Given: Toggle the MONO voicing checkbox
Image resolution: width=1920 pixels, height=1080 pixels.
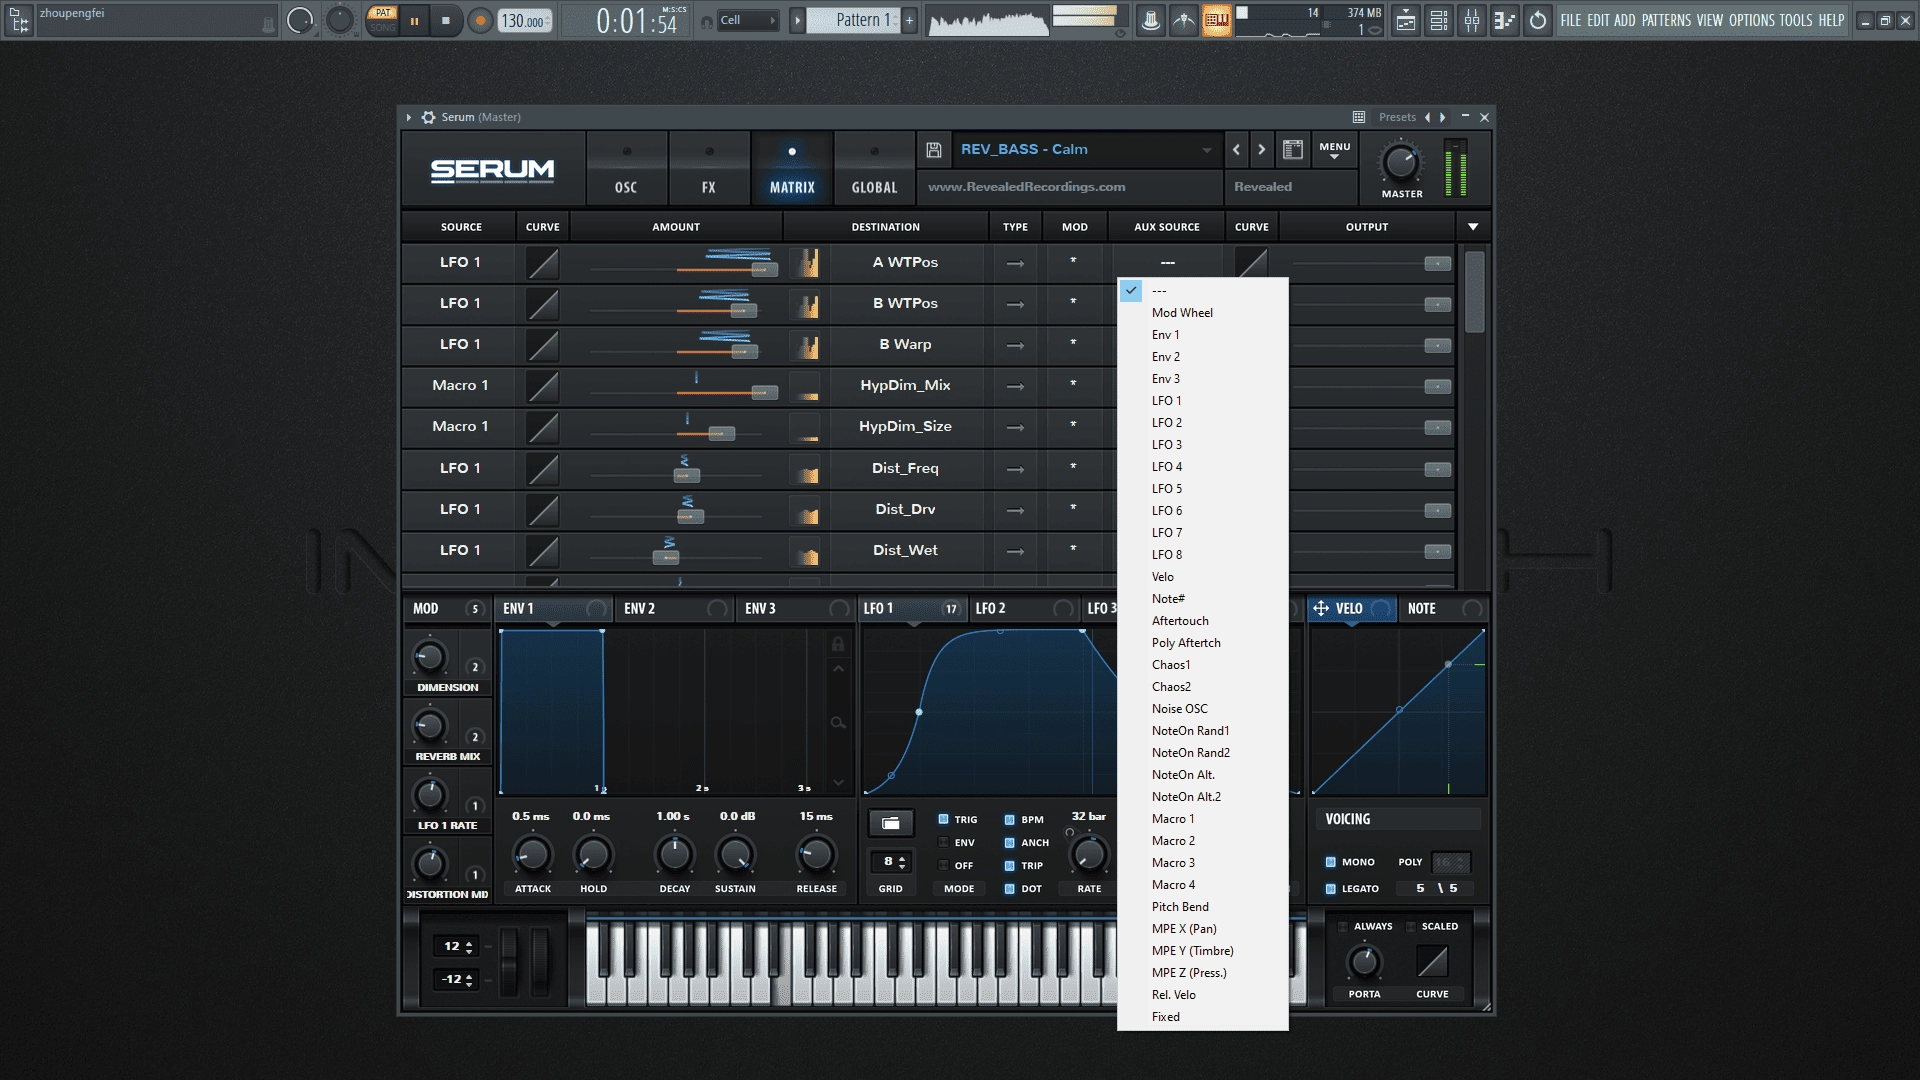Looking at the screenshot, I should click(x=1331, y=862).
